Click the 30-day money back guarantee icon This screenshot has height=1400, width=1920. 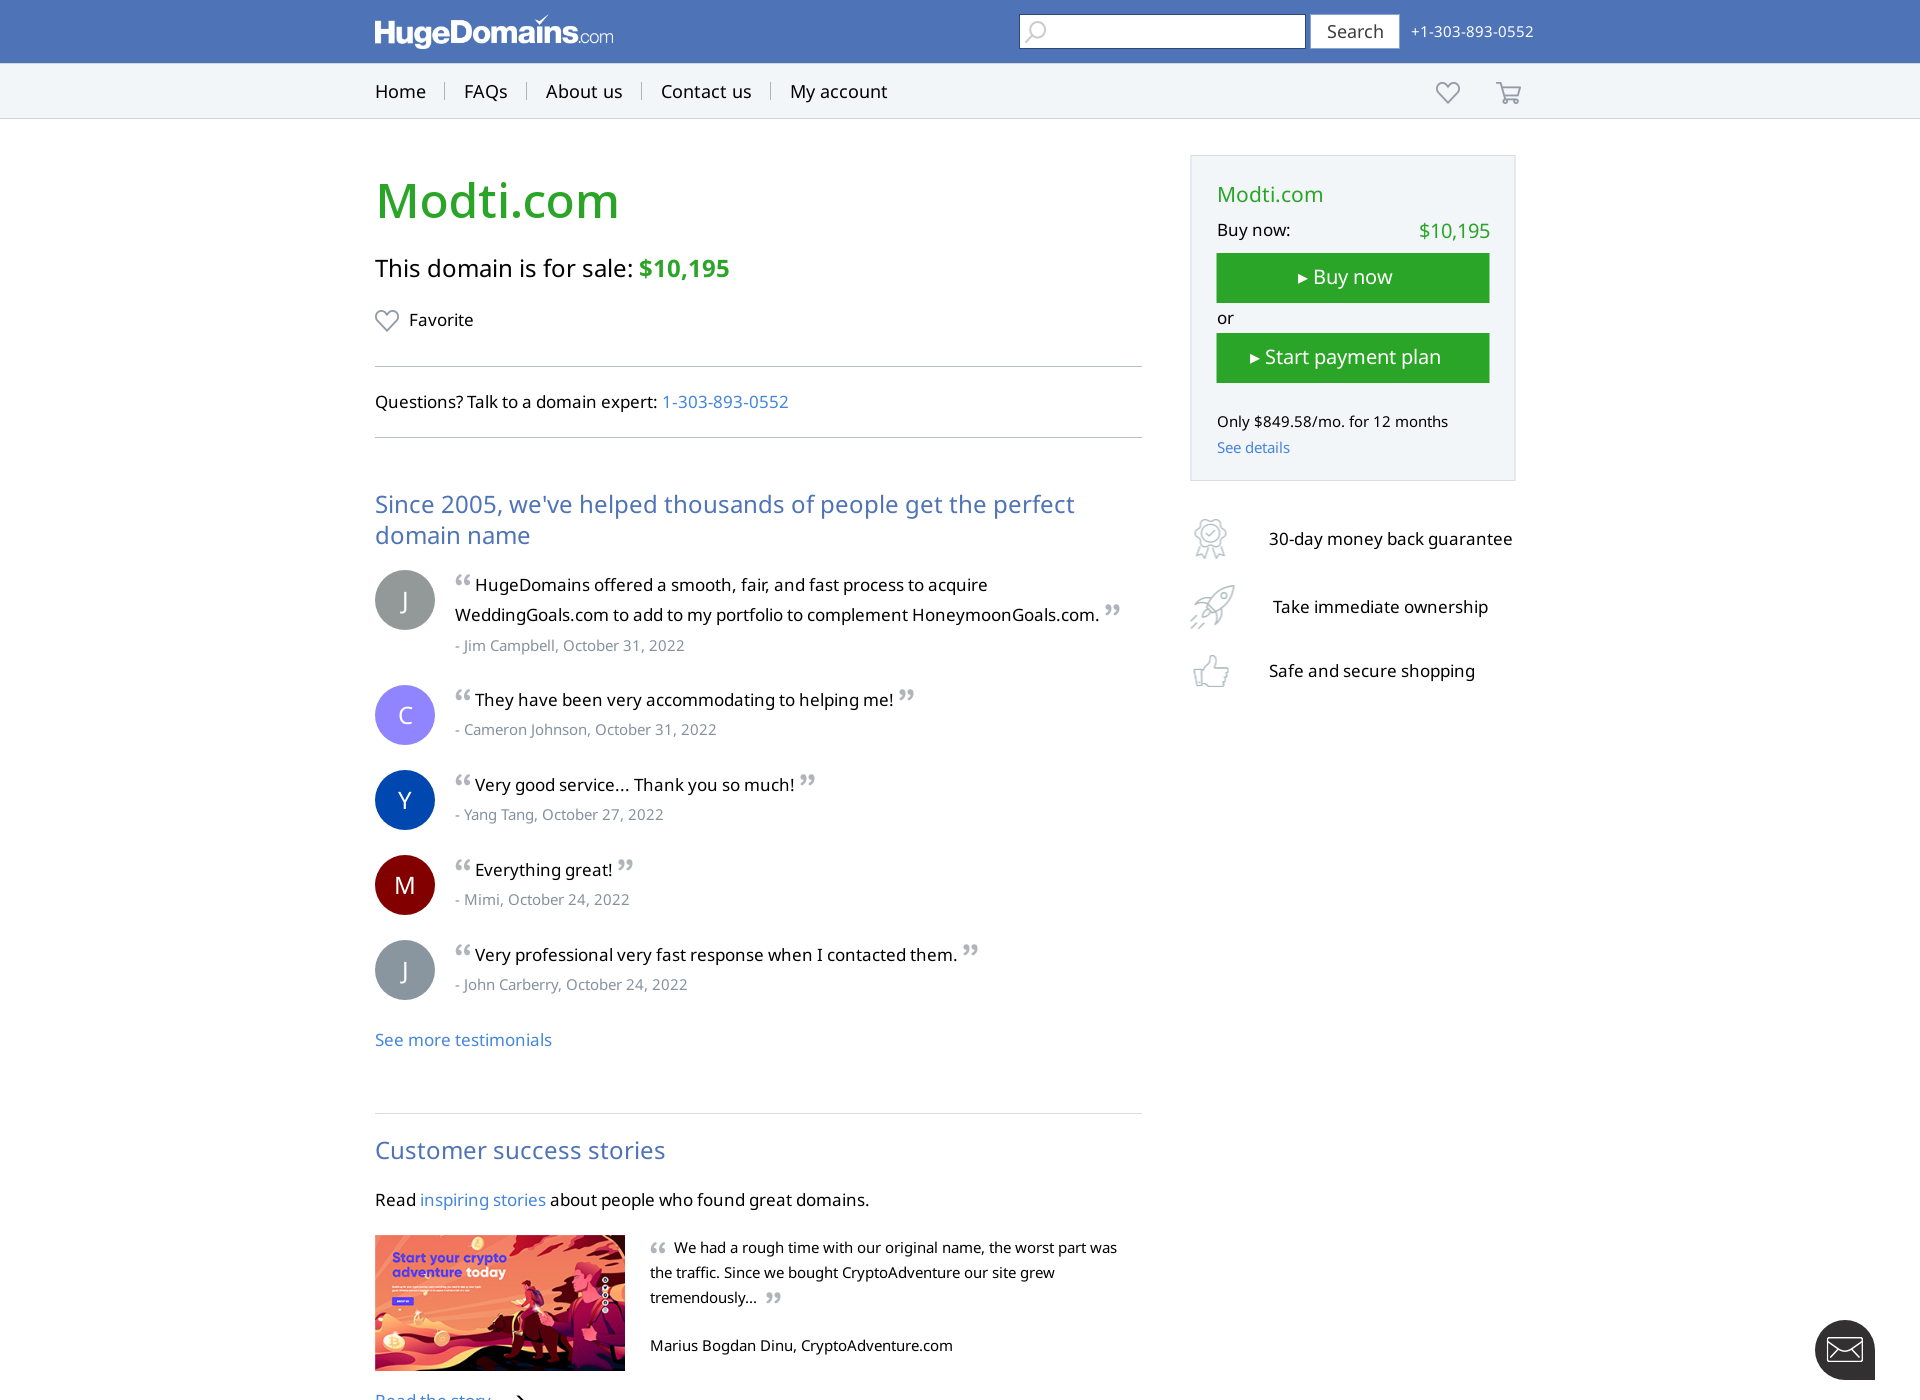[x=1210, y=537]
